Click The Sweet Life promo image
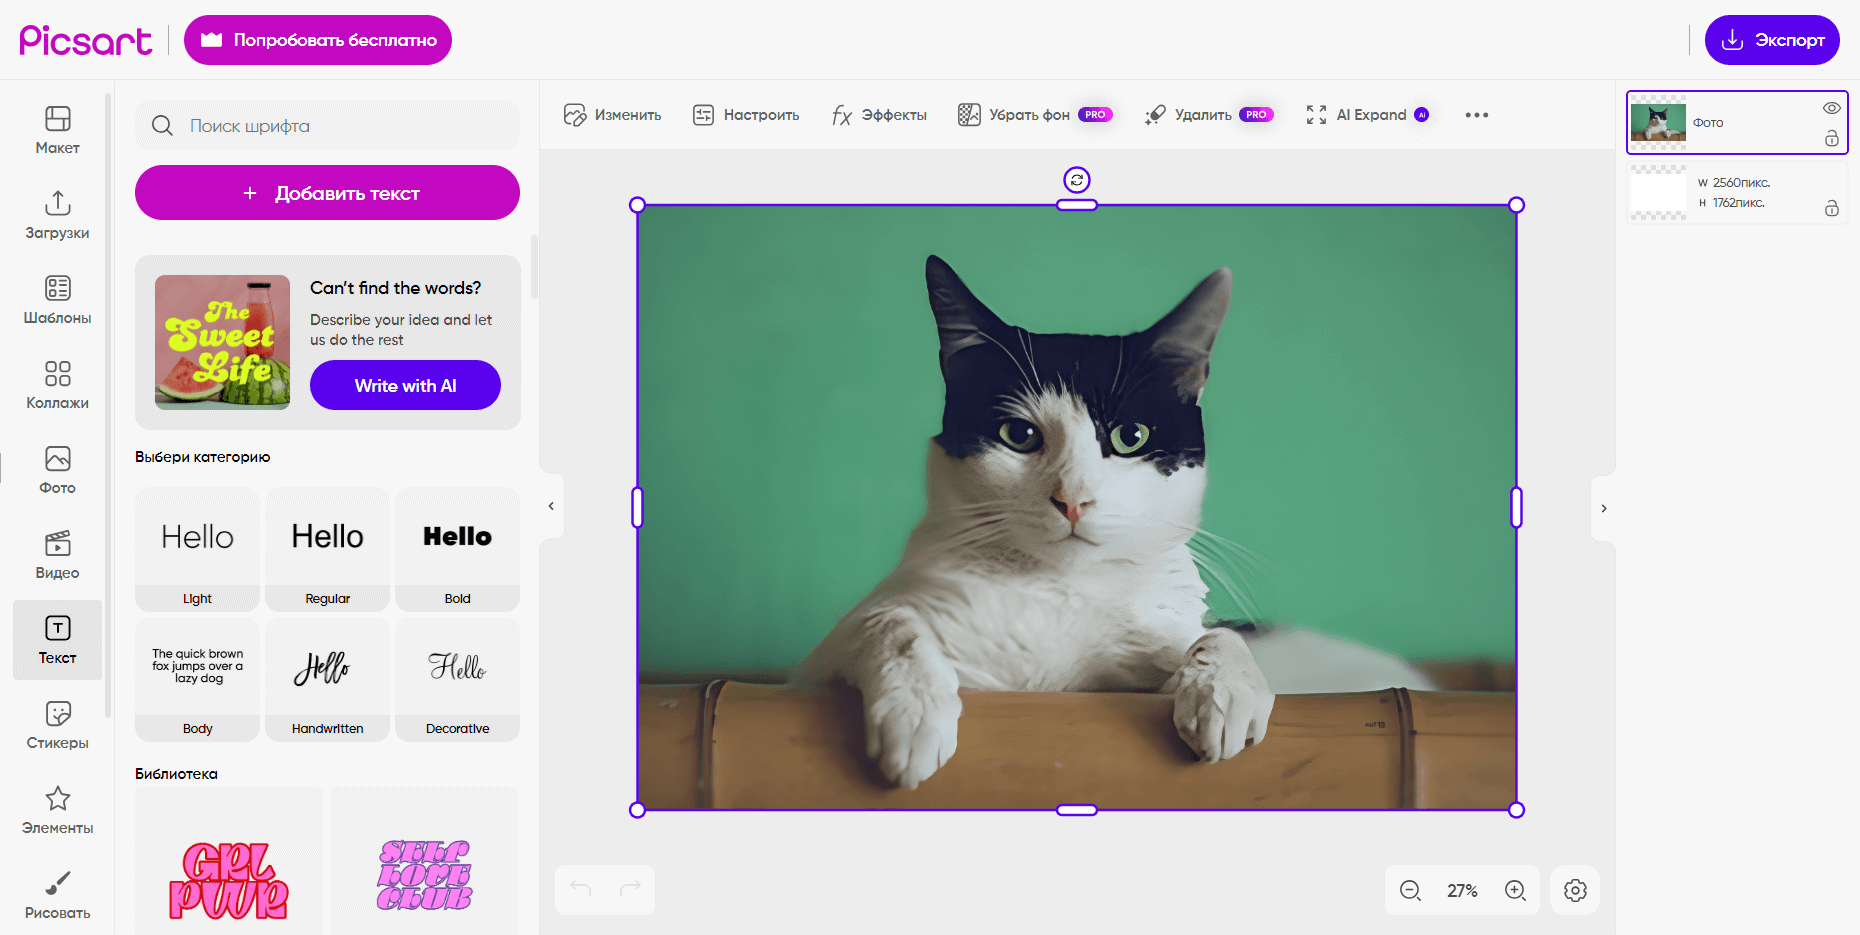1860x935 pixels. coord(222,342)
